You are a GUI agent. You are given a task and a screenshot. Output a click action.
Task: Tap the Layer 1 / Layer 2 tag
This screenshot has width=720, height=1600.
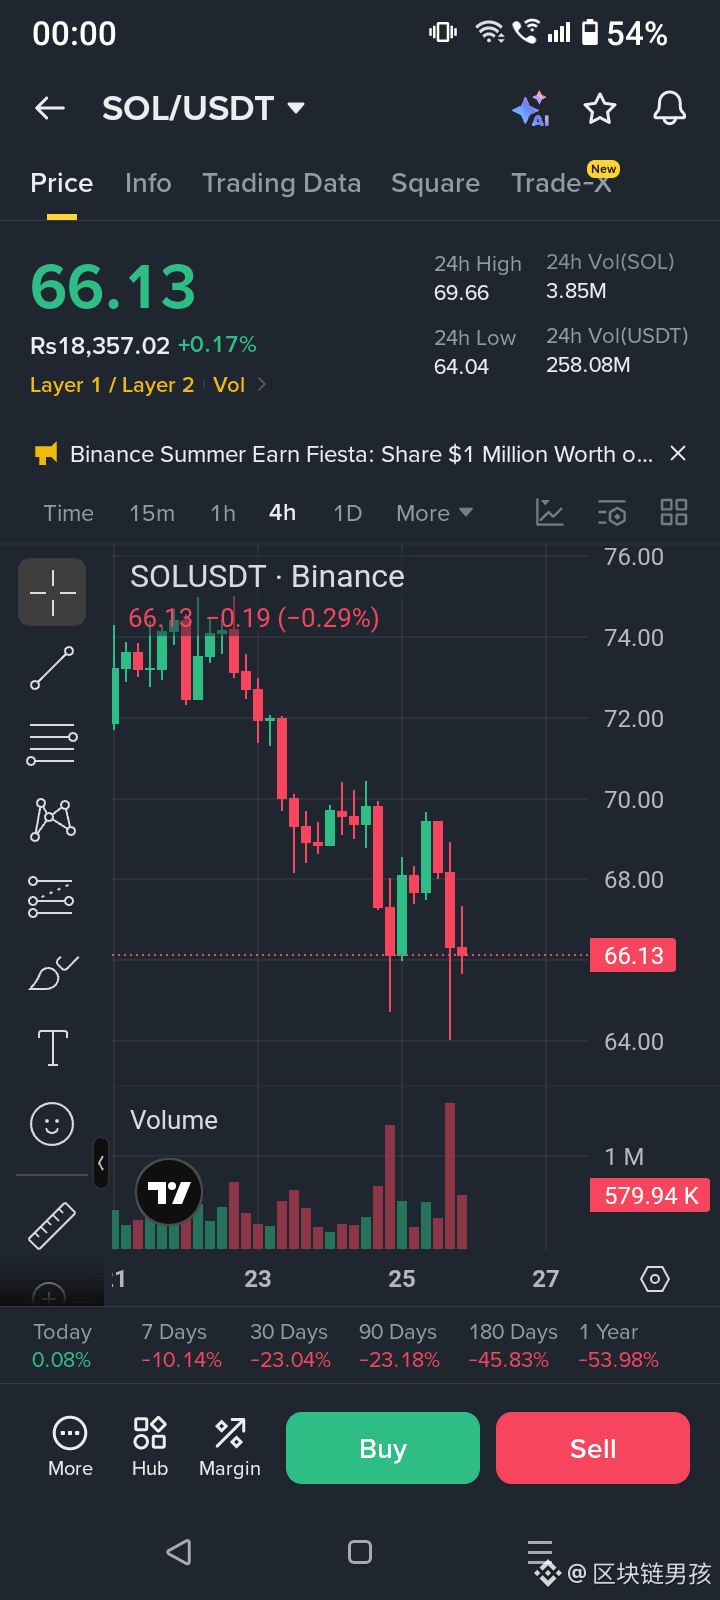tap(112, 385)
